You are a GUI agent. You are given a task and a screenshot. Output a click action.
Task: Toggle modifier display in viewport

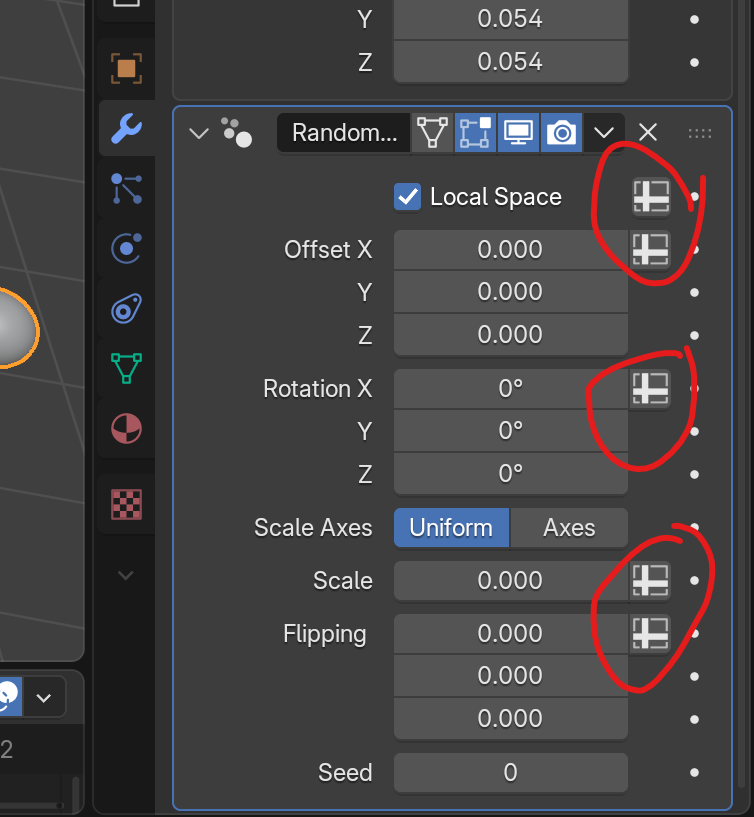pyautogui.click(x=518, y=132)
